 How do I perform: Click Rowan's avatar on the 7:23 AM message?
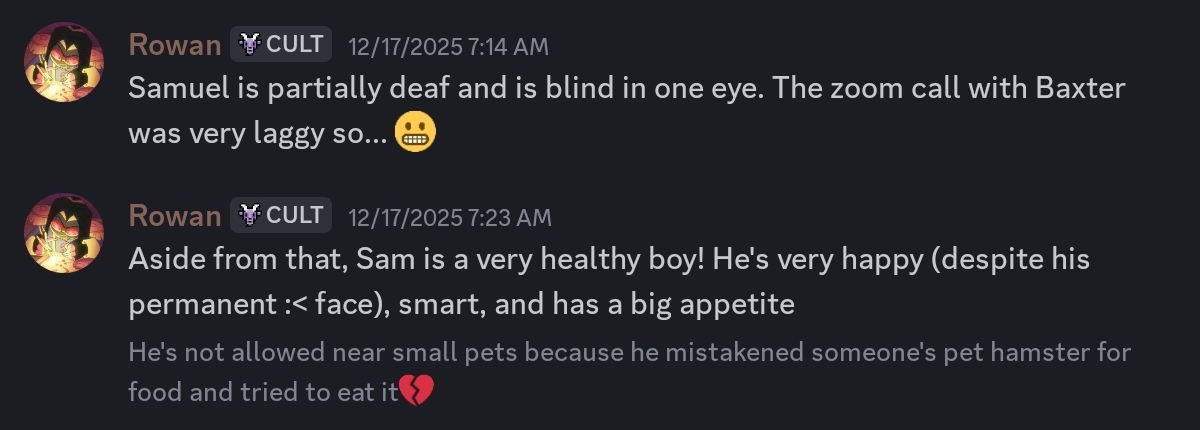point(64,233)
